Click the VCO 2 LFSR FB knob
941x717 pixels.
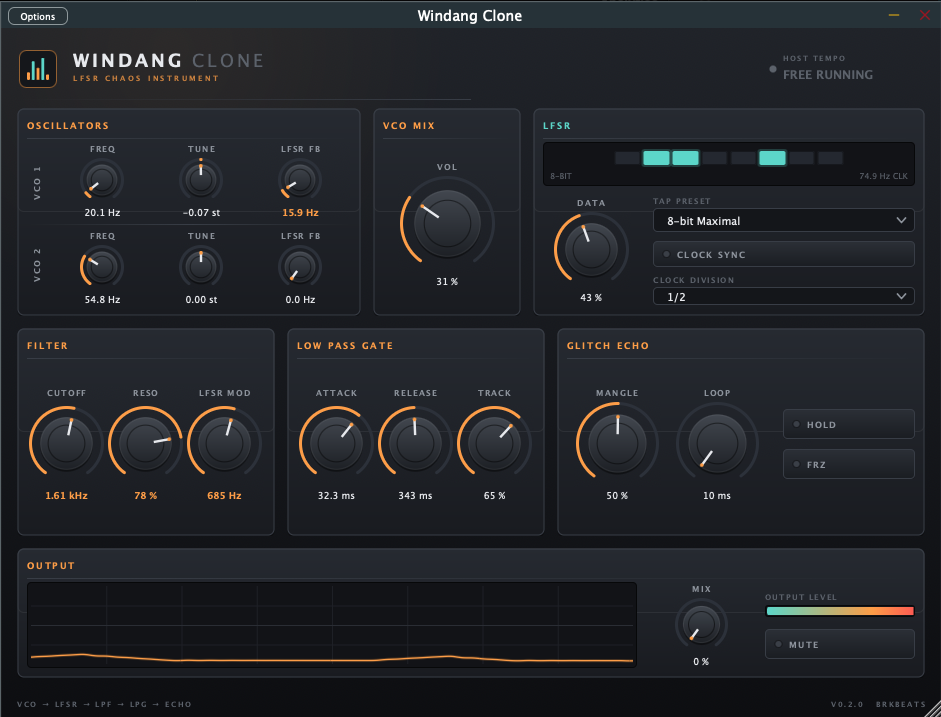[300, 267]
